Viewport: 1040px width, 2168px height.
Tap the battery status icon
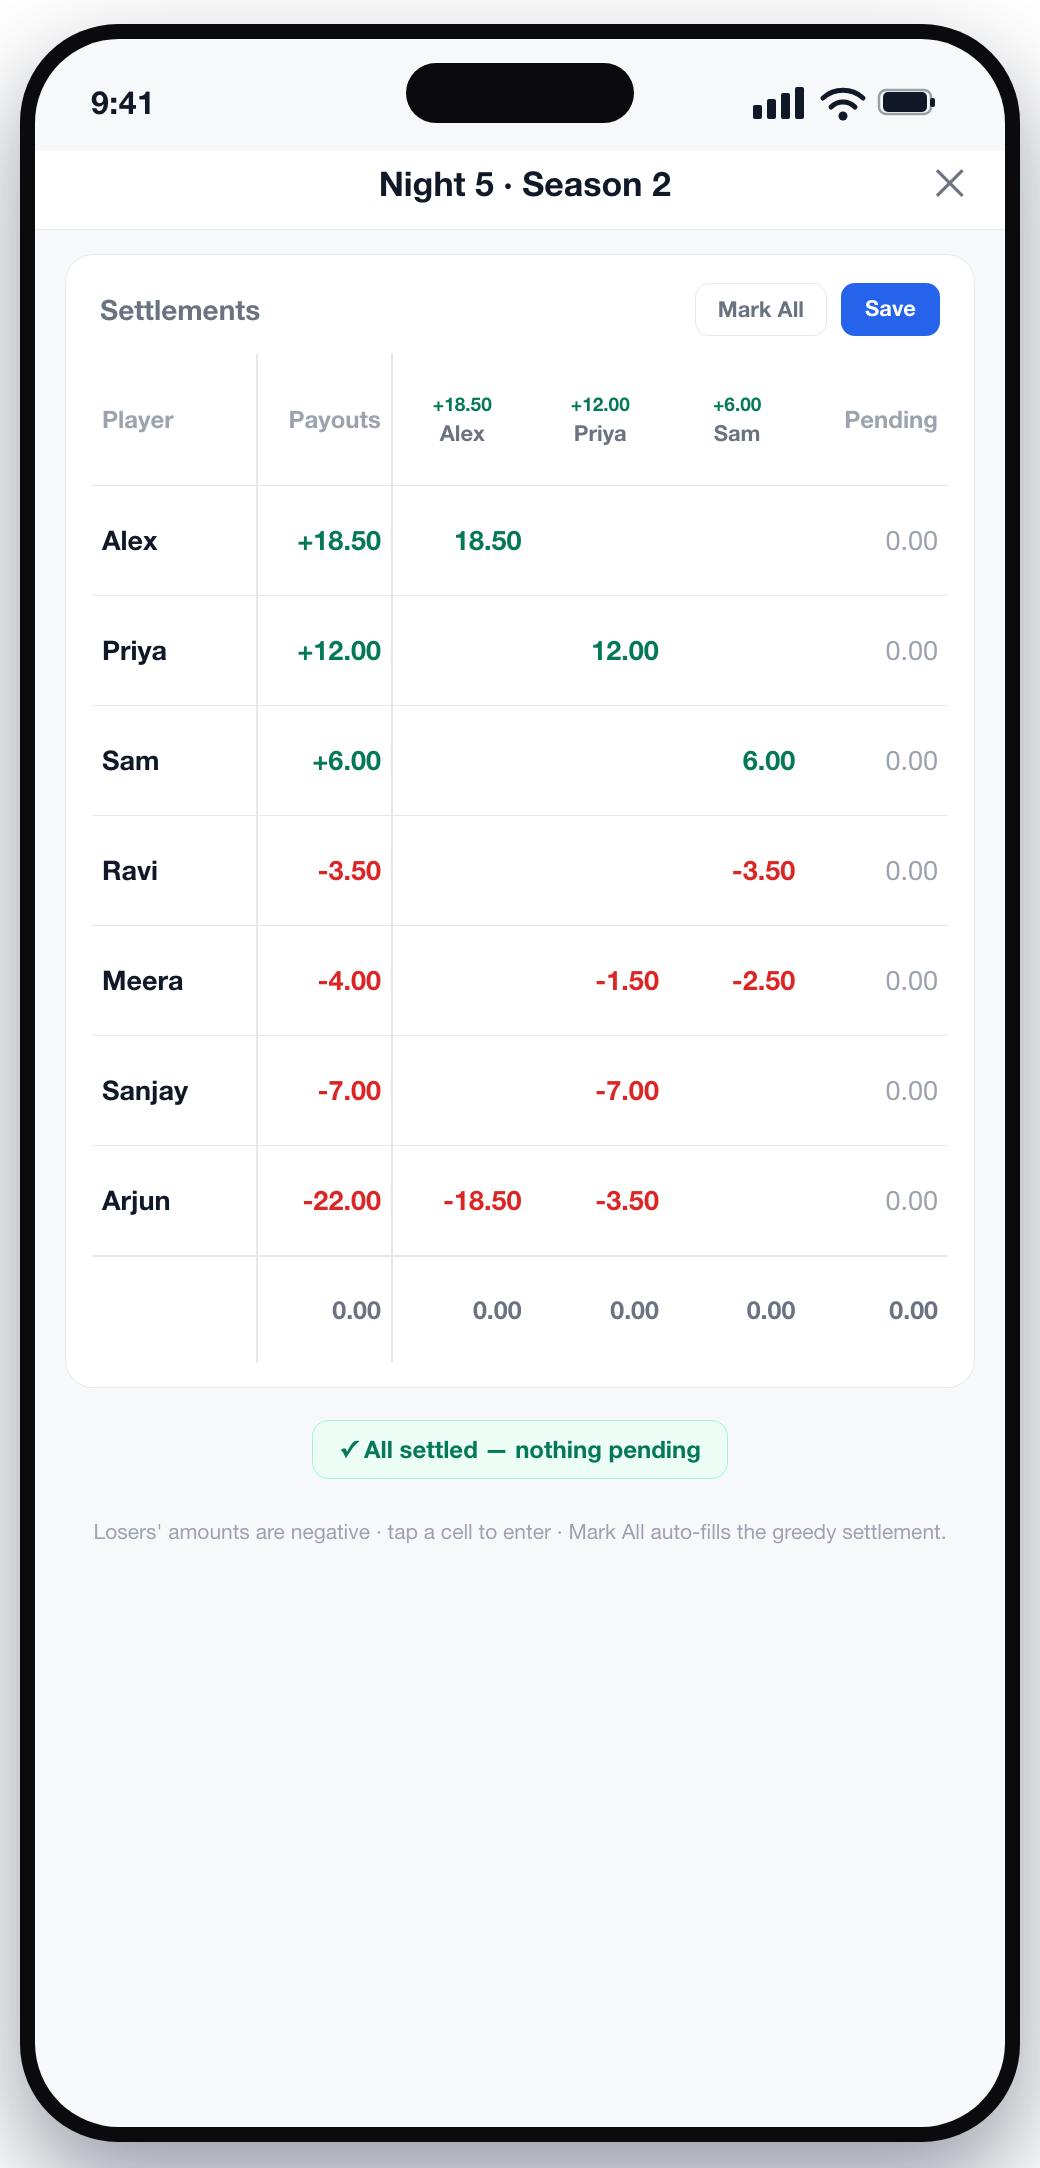pos(906,102)
